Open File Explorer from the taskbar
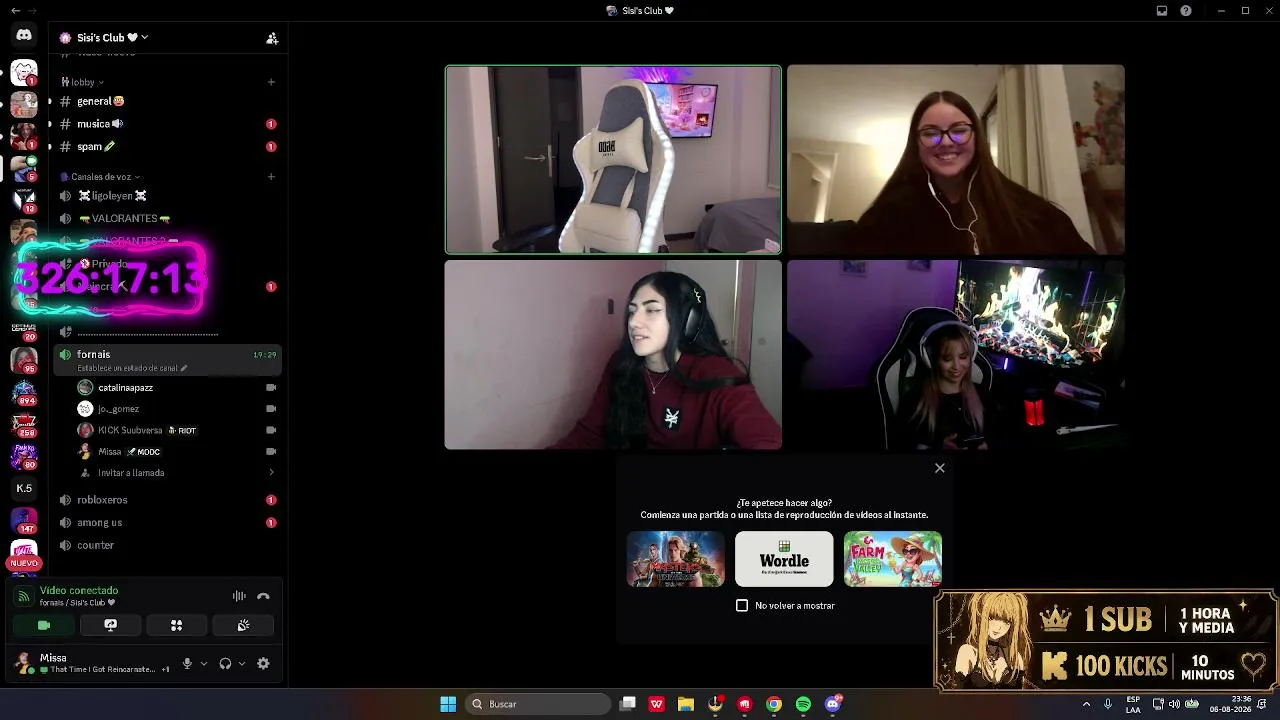The width and height of the screenshot is (1280, 720). pyautogui.click(x=686, y=704)
